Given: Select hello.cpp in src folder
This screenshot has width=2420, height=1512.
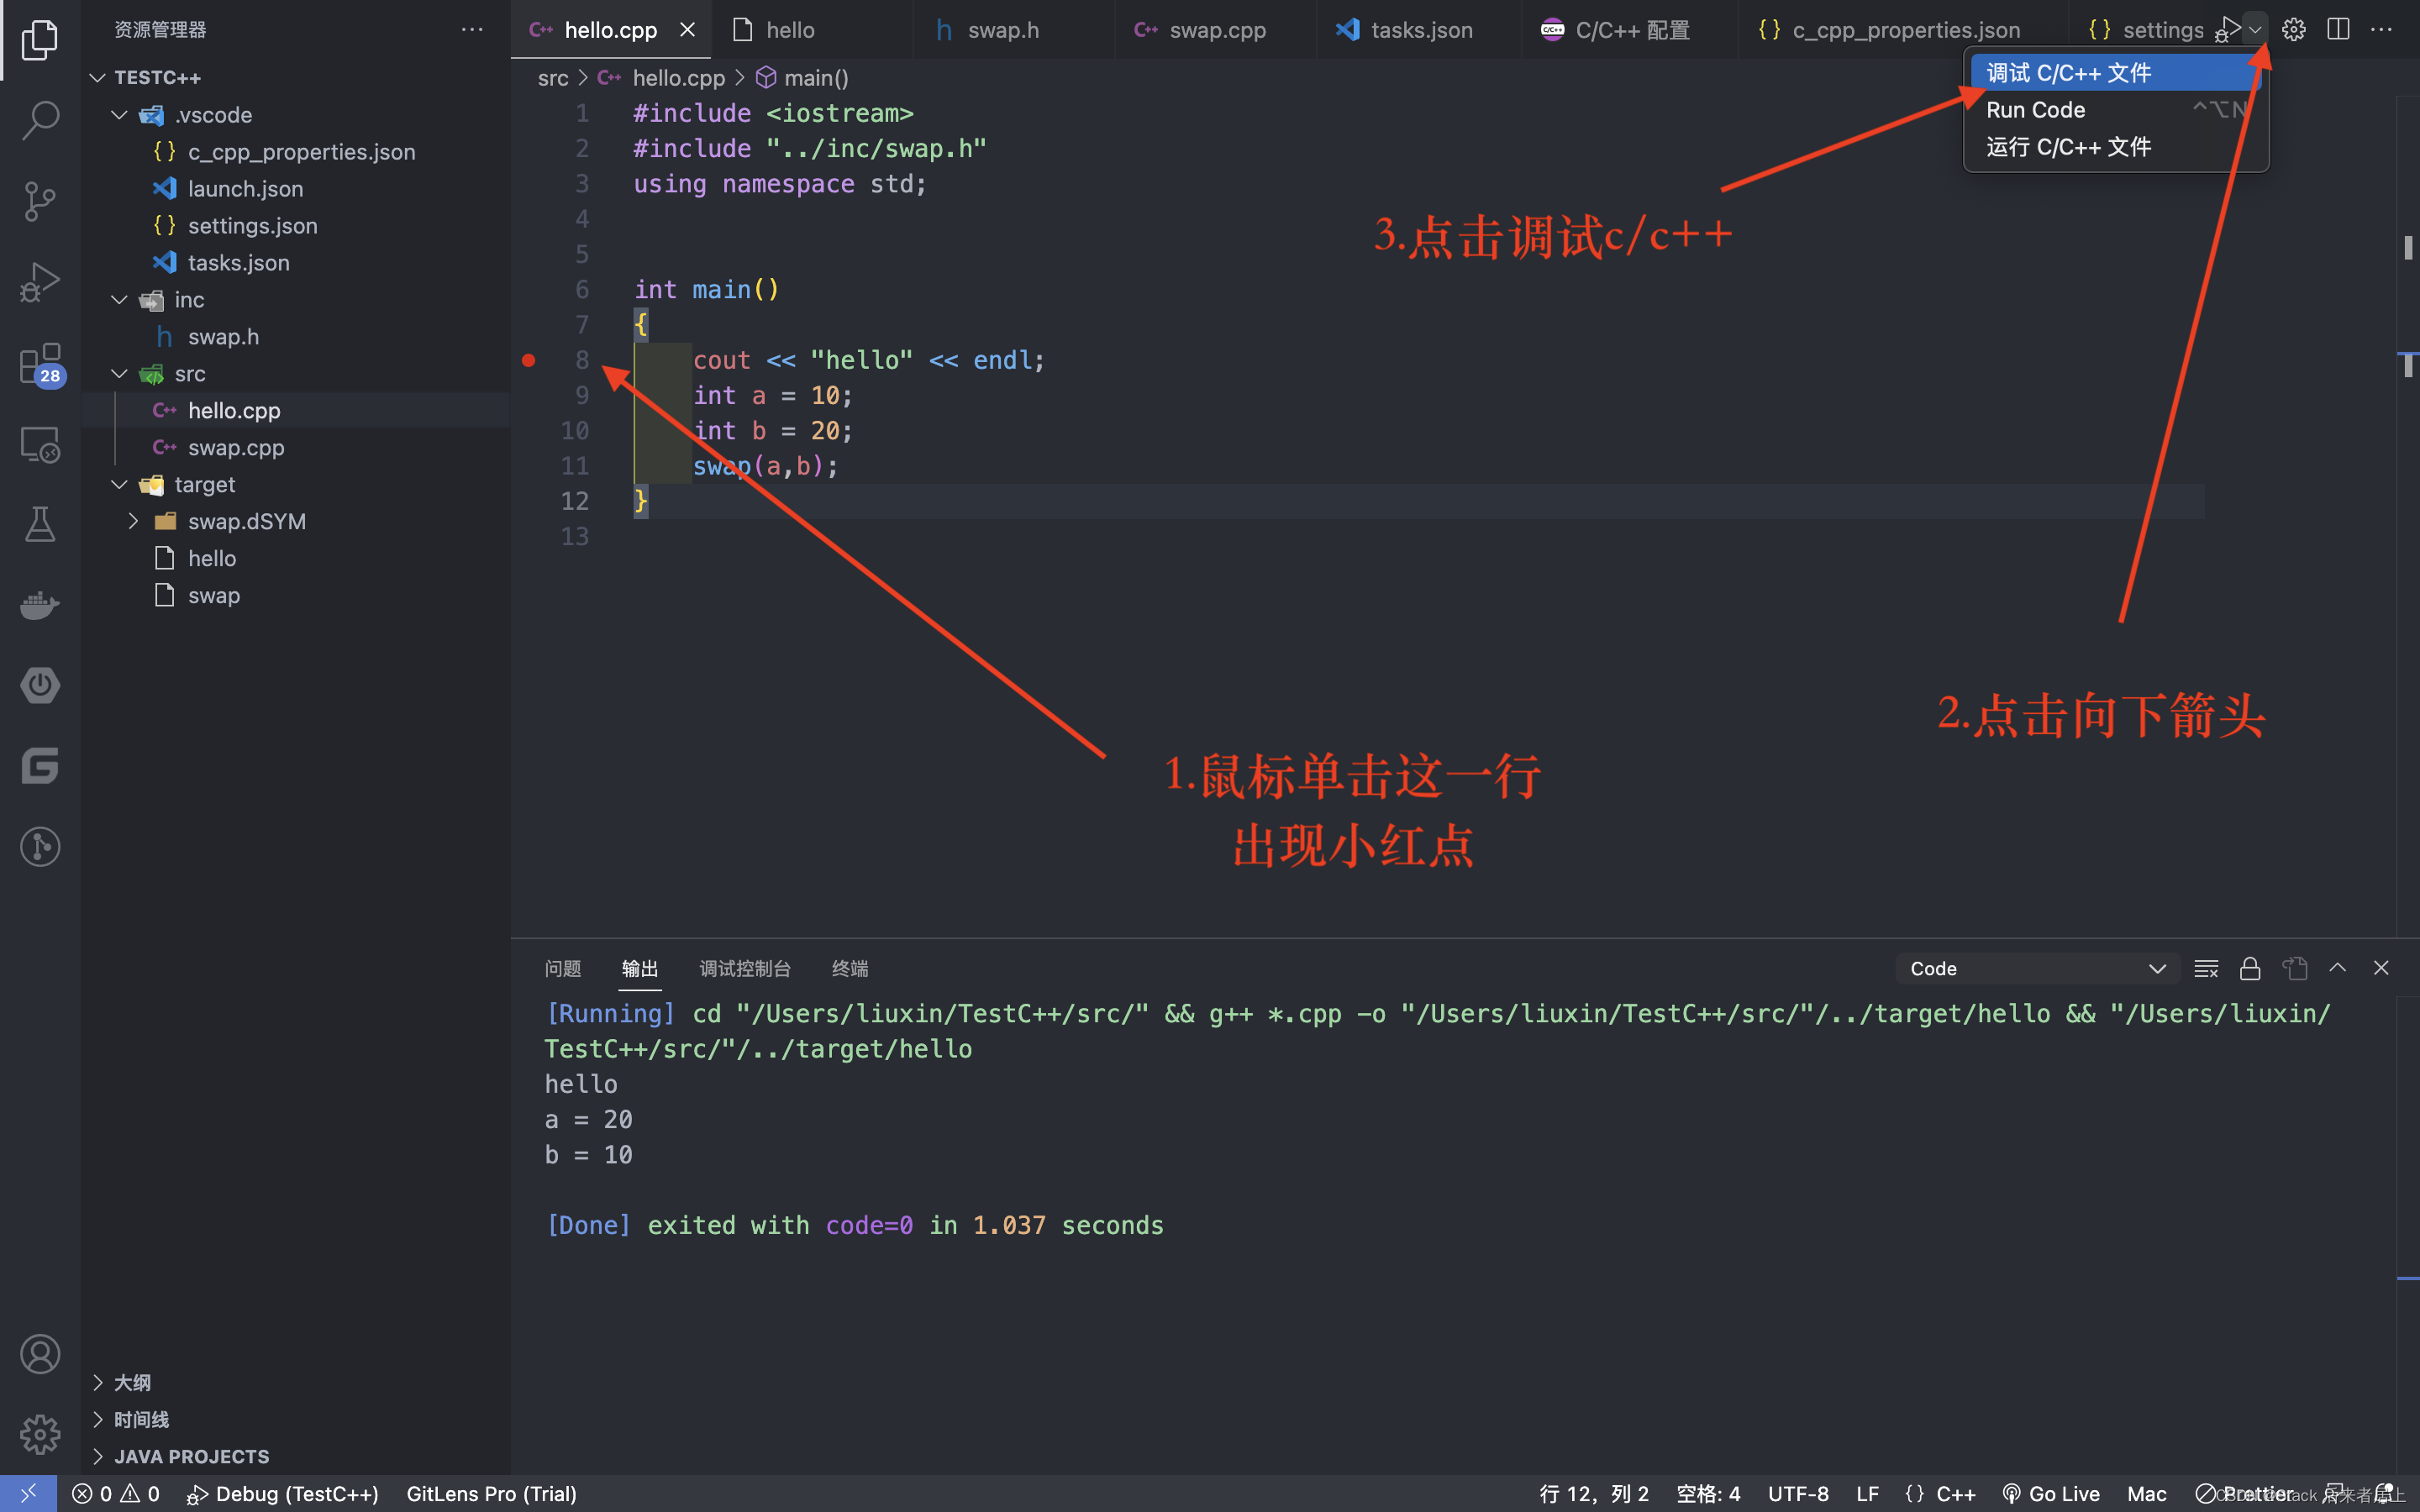Looking at the screenshot, I should click(234, 409).
